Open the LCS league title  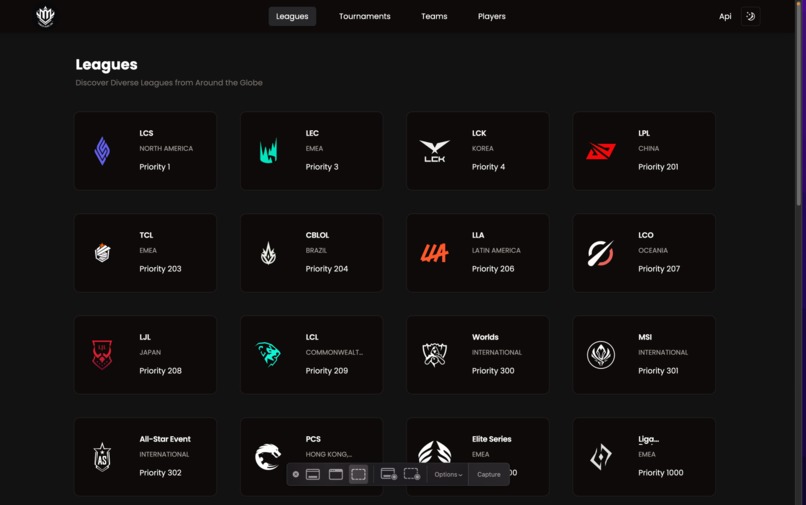[x=146, y=133]
